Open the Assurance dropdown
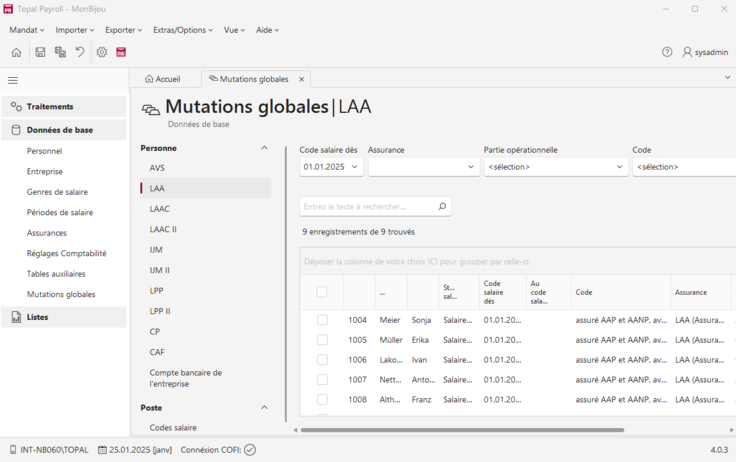The image size is (736, 462). coord(424,167)
